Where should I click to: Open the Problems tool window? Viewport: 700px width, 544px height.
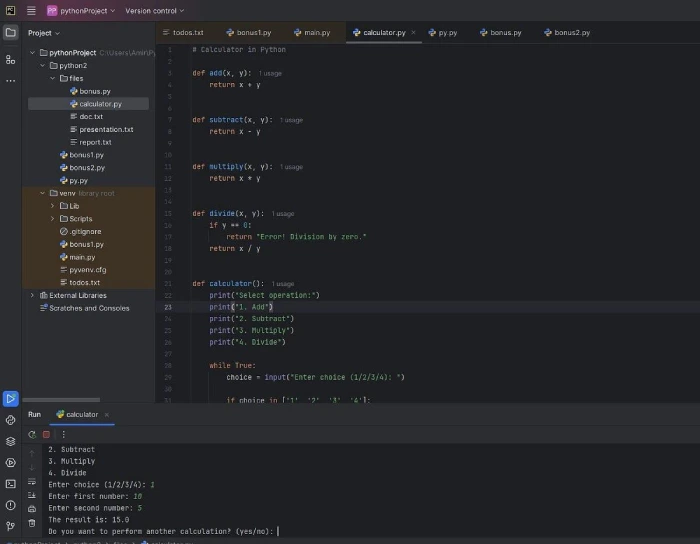[x=10, y=505]
